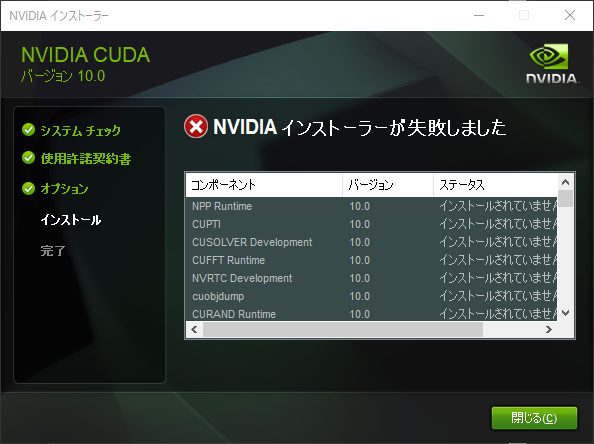Click the horizontal scrollbar thumb

(x=343, y=330)
